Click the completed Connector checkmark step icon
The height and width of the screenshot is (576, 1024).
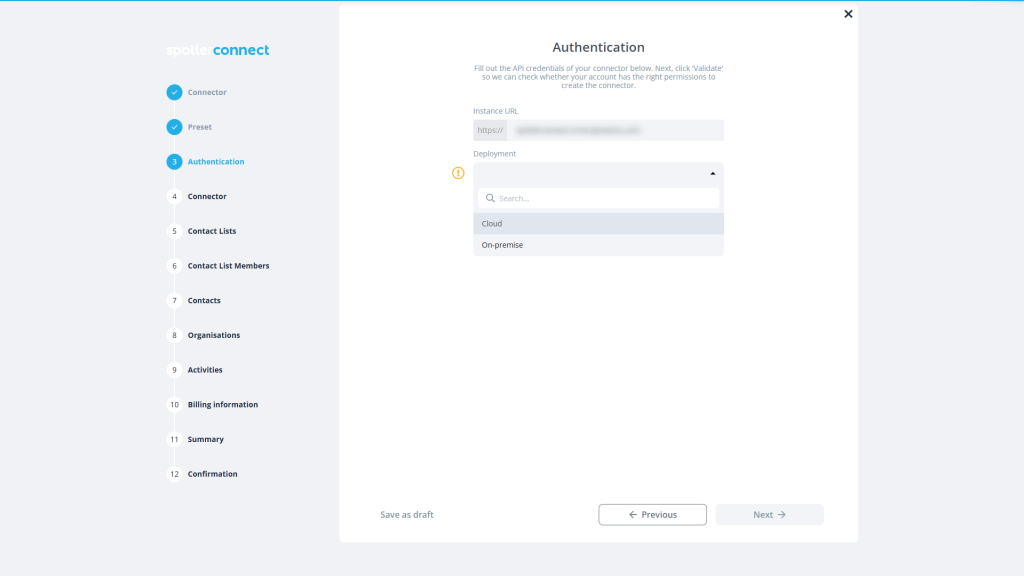click(174, 92)
